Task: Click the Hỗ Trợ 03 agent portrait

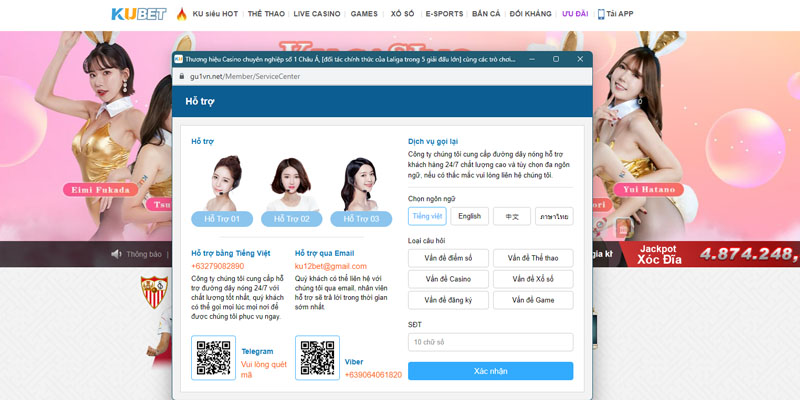Action: pos(360,184)
